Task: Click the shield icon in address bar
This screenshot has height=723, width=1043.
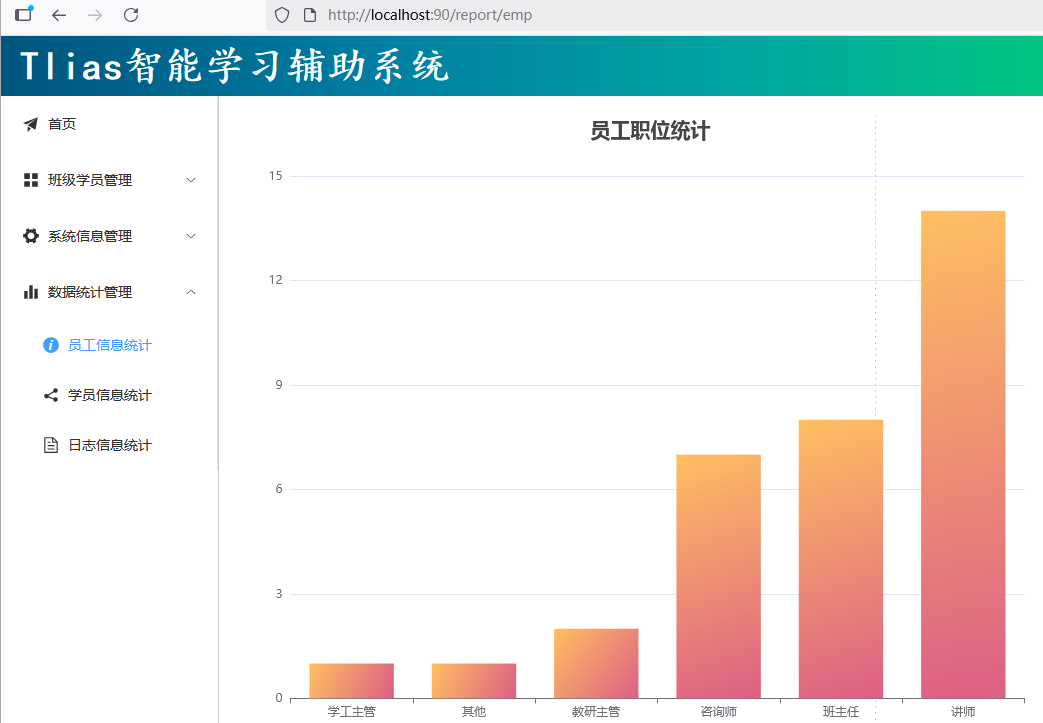Action: [282, 15]
